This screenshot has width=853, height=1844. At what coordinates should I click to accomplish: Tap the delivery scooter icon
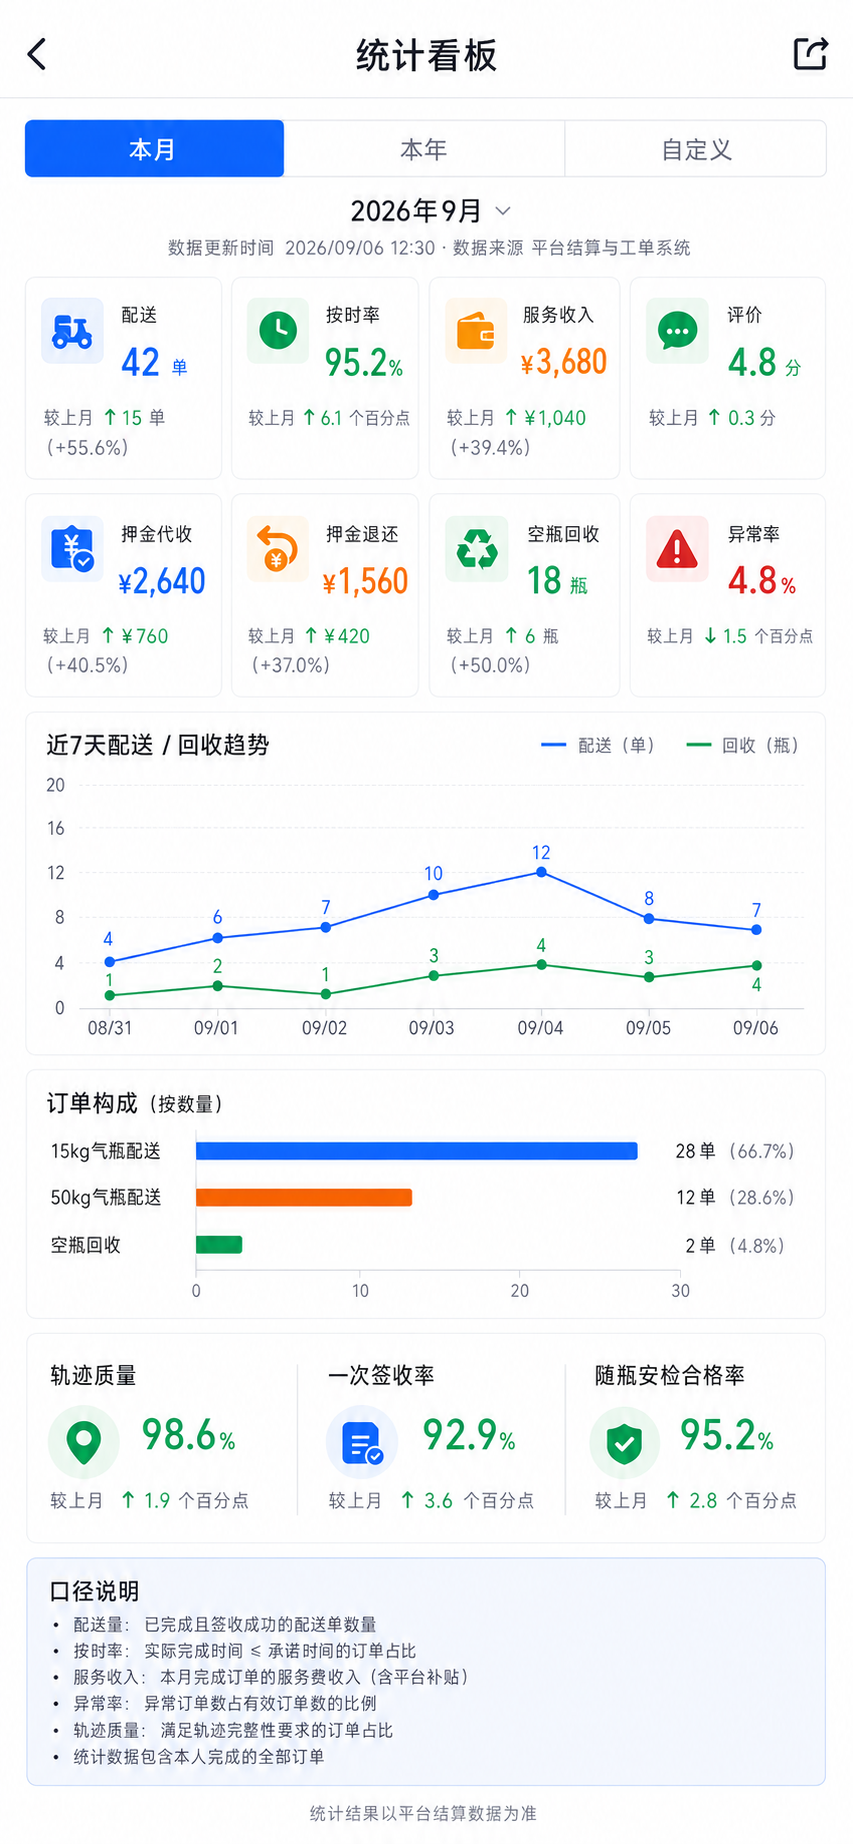72,331
